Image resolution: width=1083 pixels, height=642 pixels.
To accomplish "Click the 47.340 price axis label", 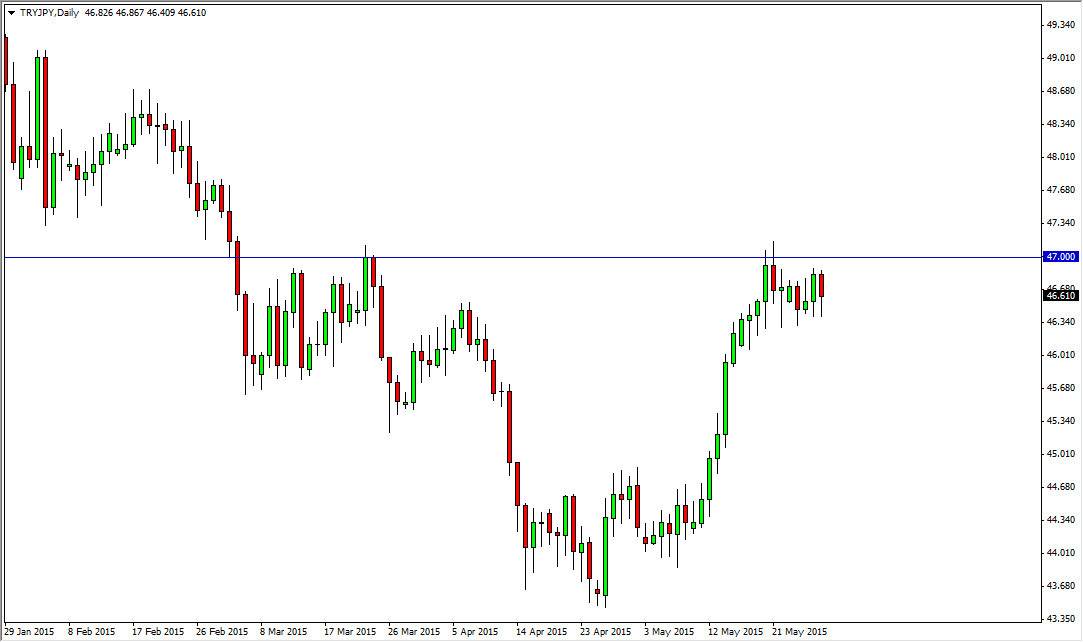I will [x=1061, y=223].
